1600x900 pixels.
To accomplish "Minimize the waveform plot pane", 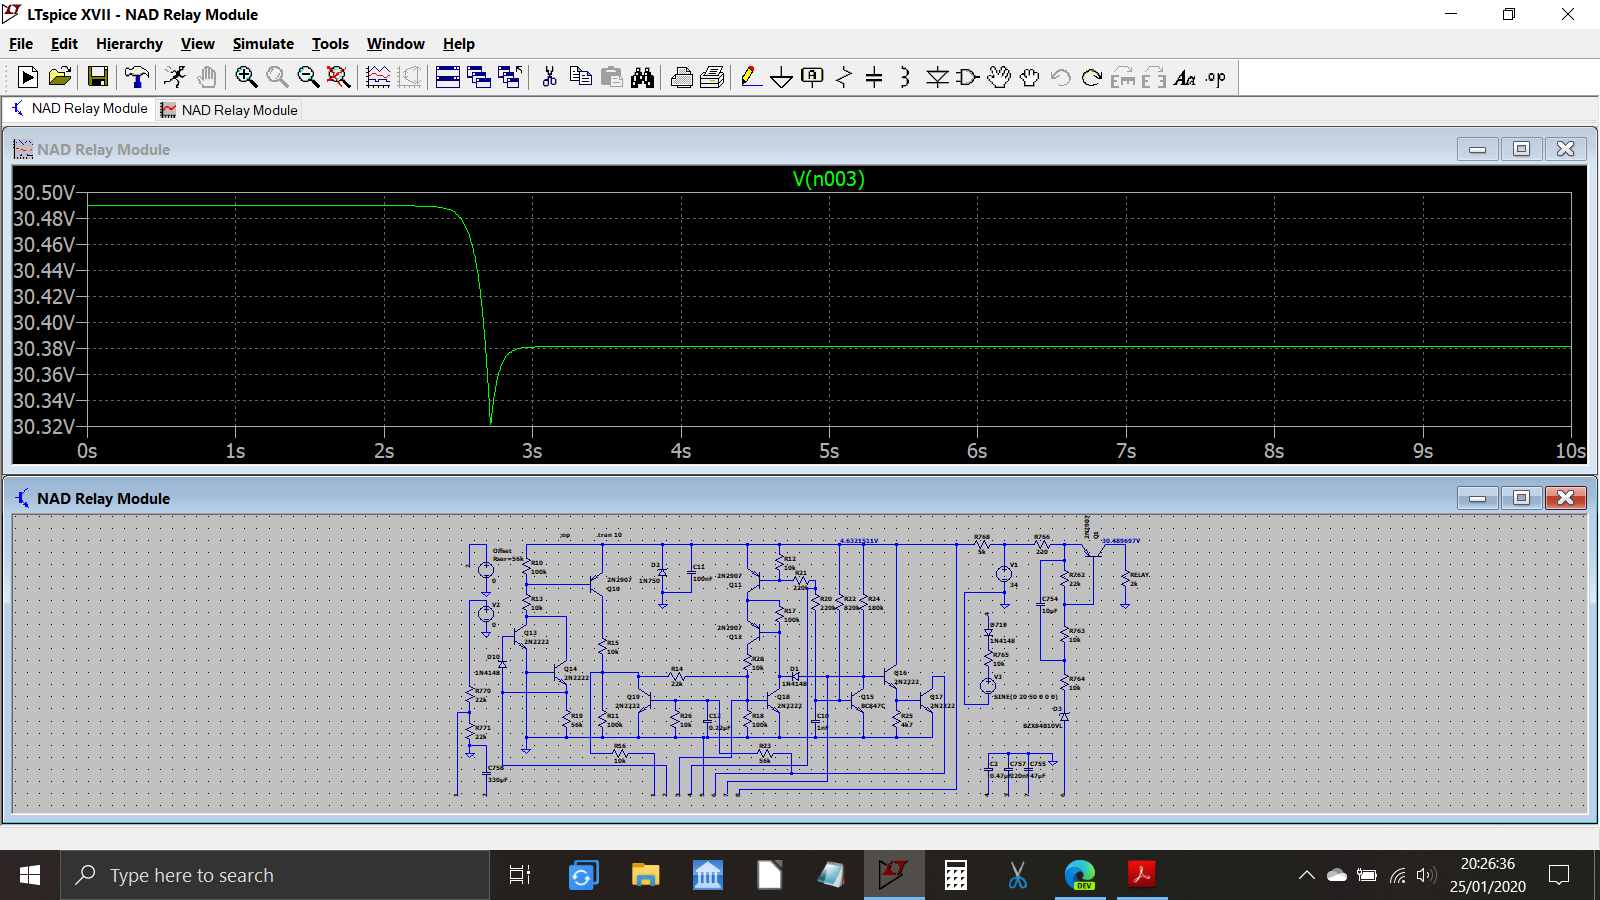I will (x=1478, y=149).
